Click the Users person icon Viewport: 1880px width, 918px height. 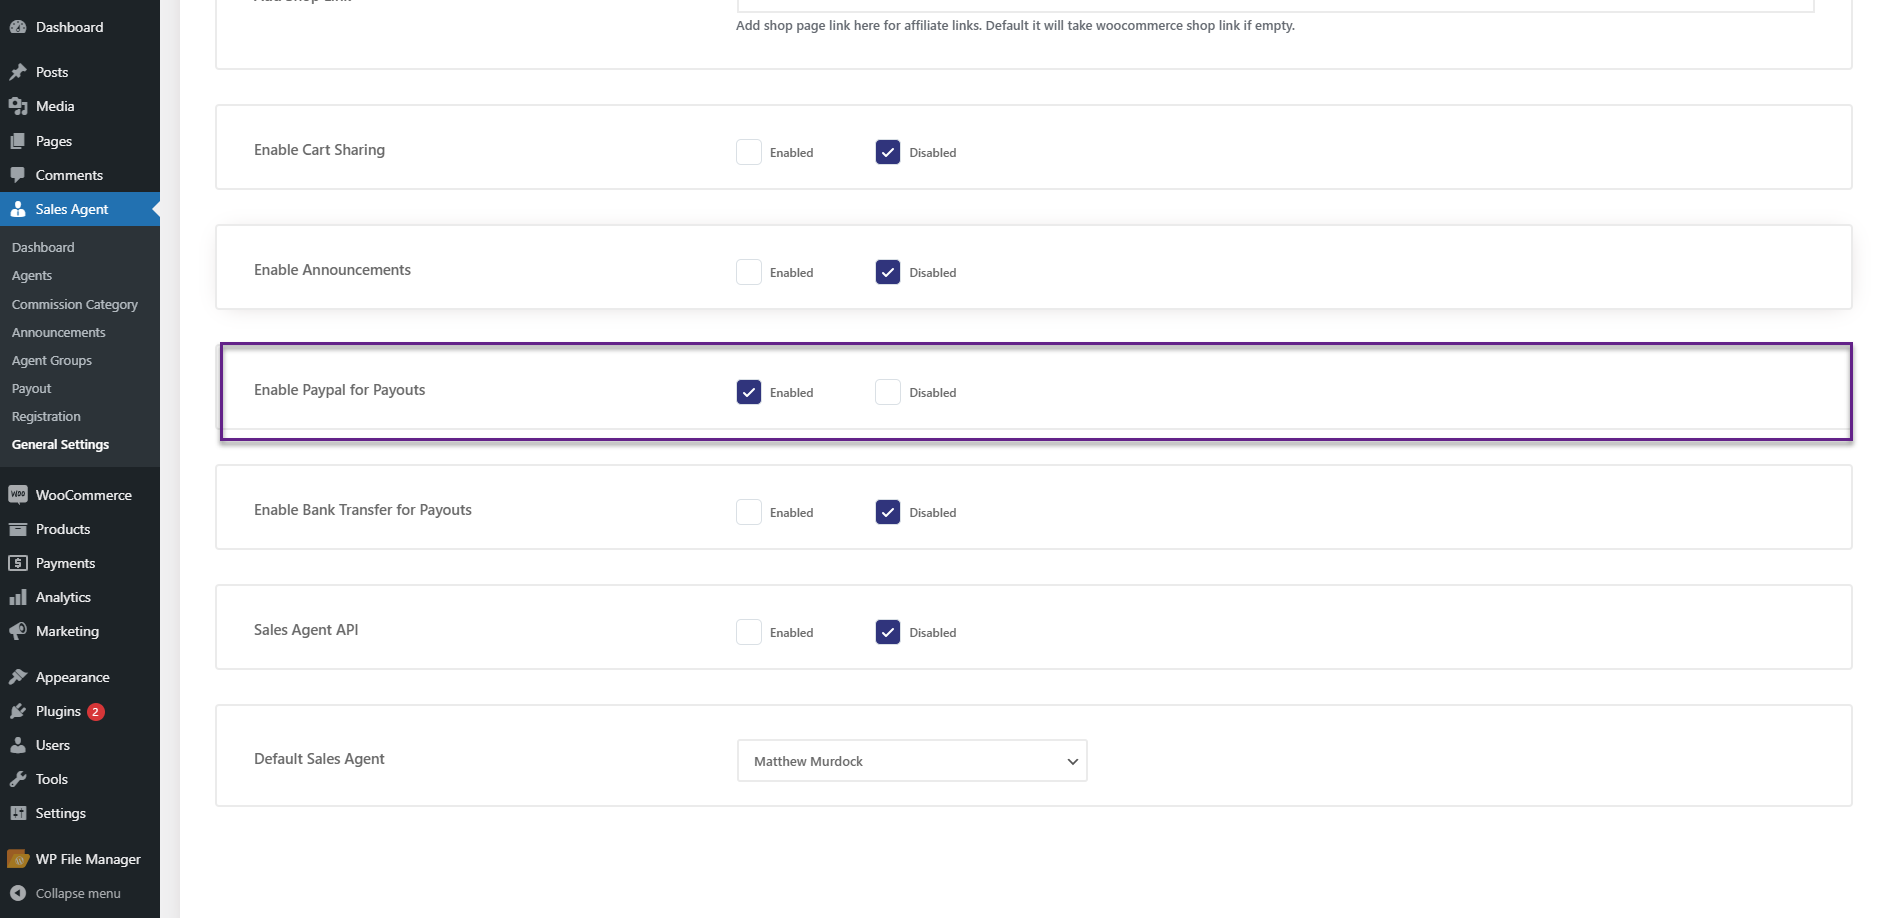[x=18, y=745]
